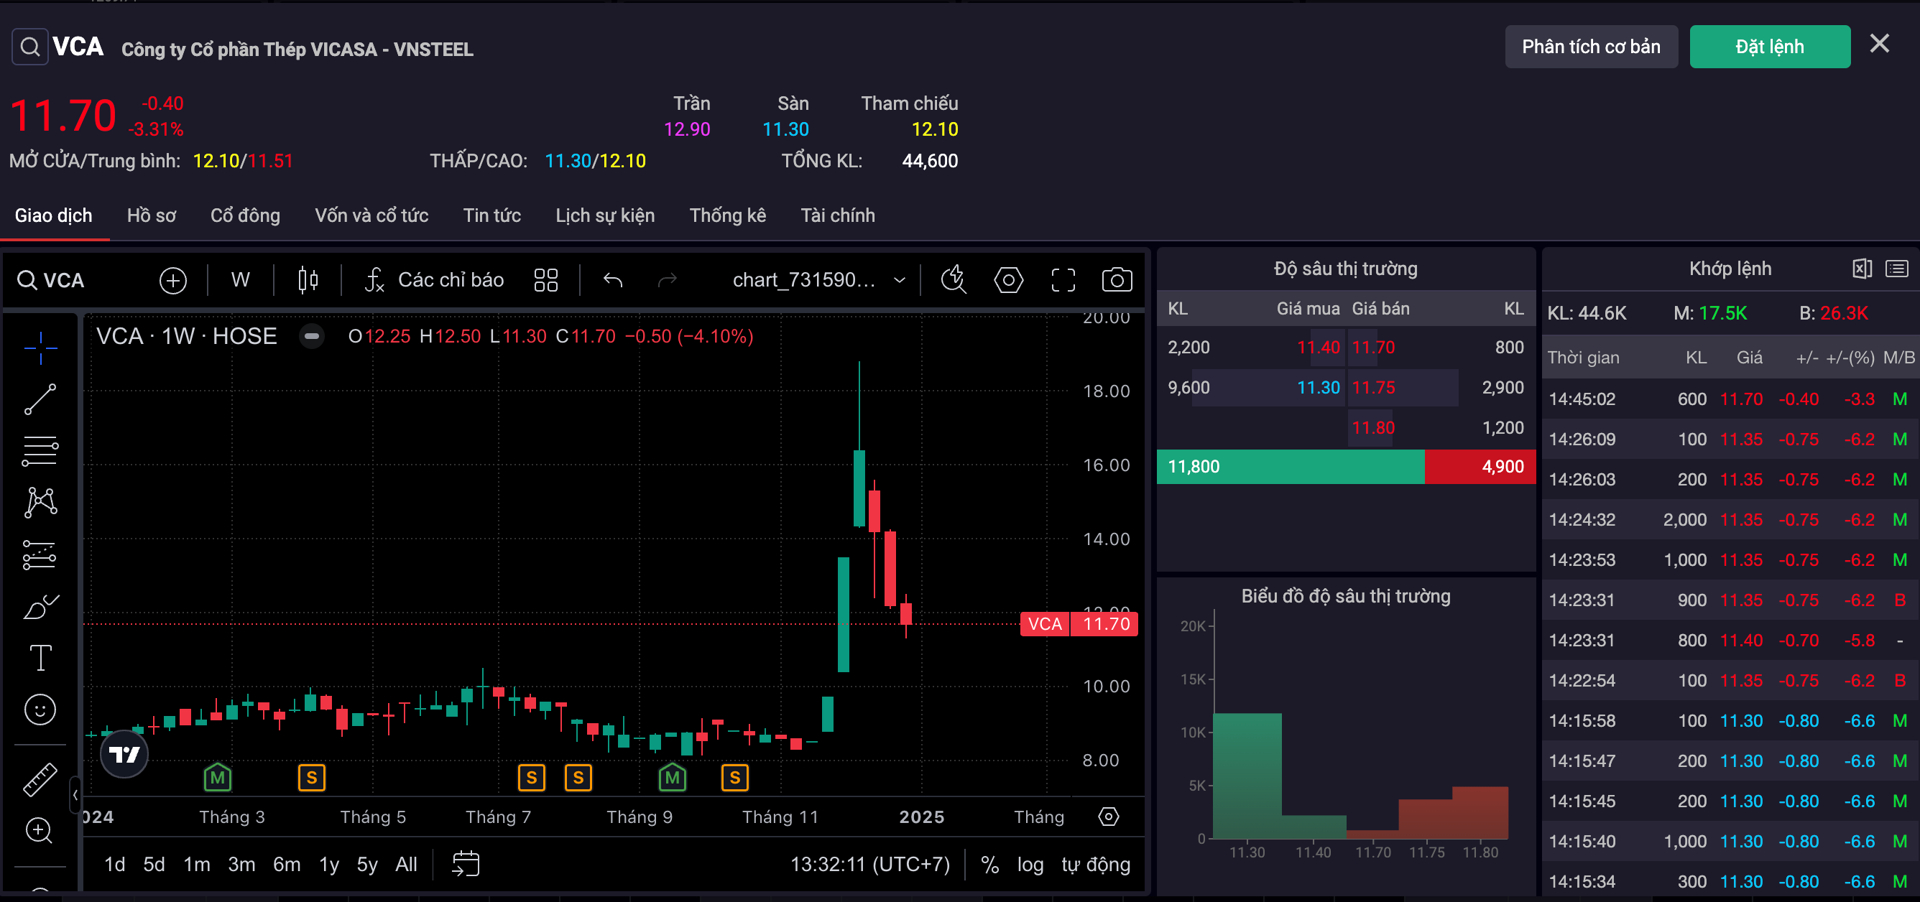
Task: Open chart settings hexagon icon
Action: pyautogui.click(x=1008, y=280)
